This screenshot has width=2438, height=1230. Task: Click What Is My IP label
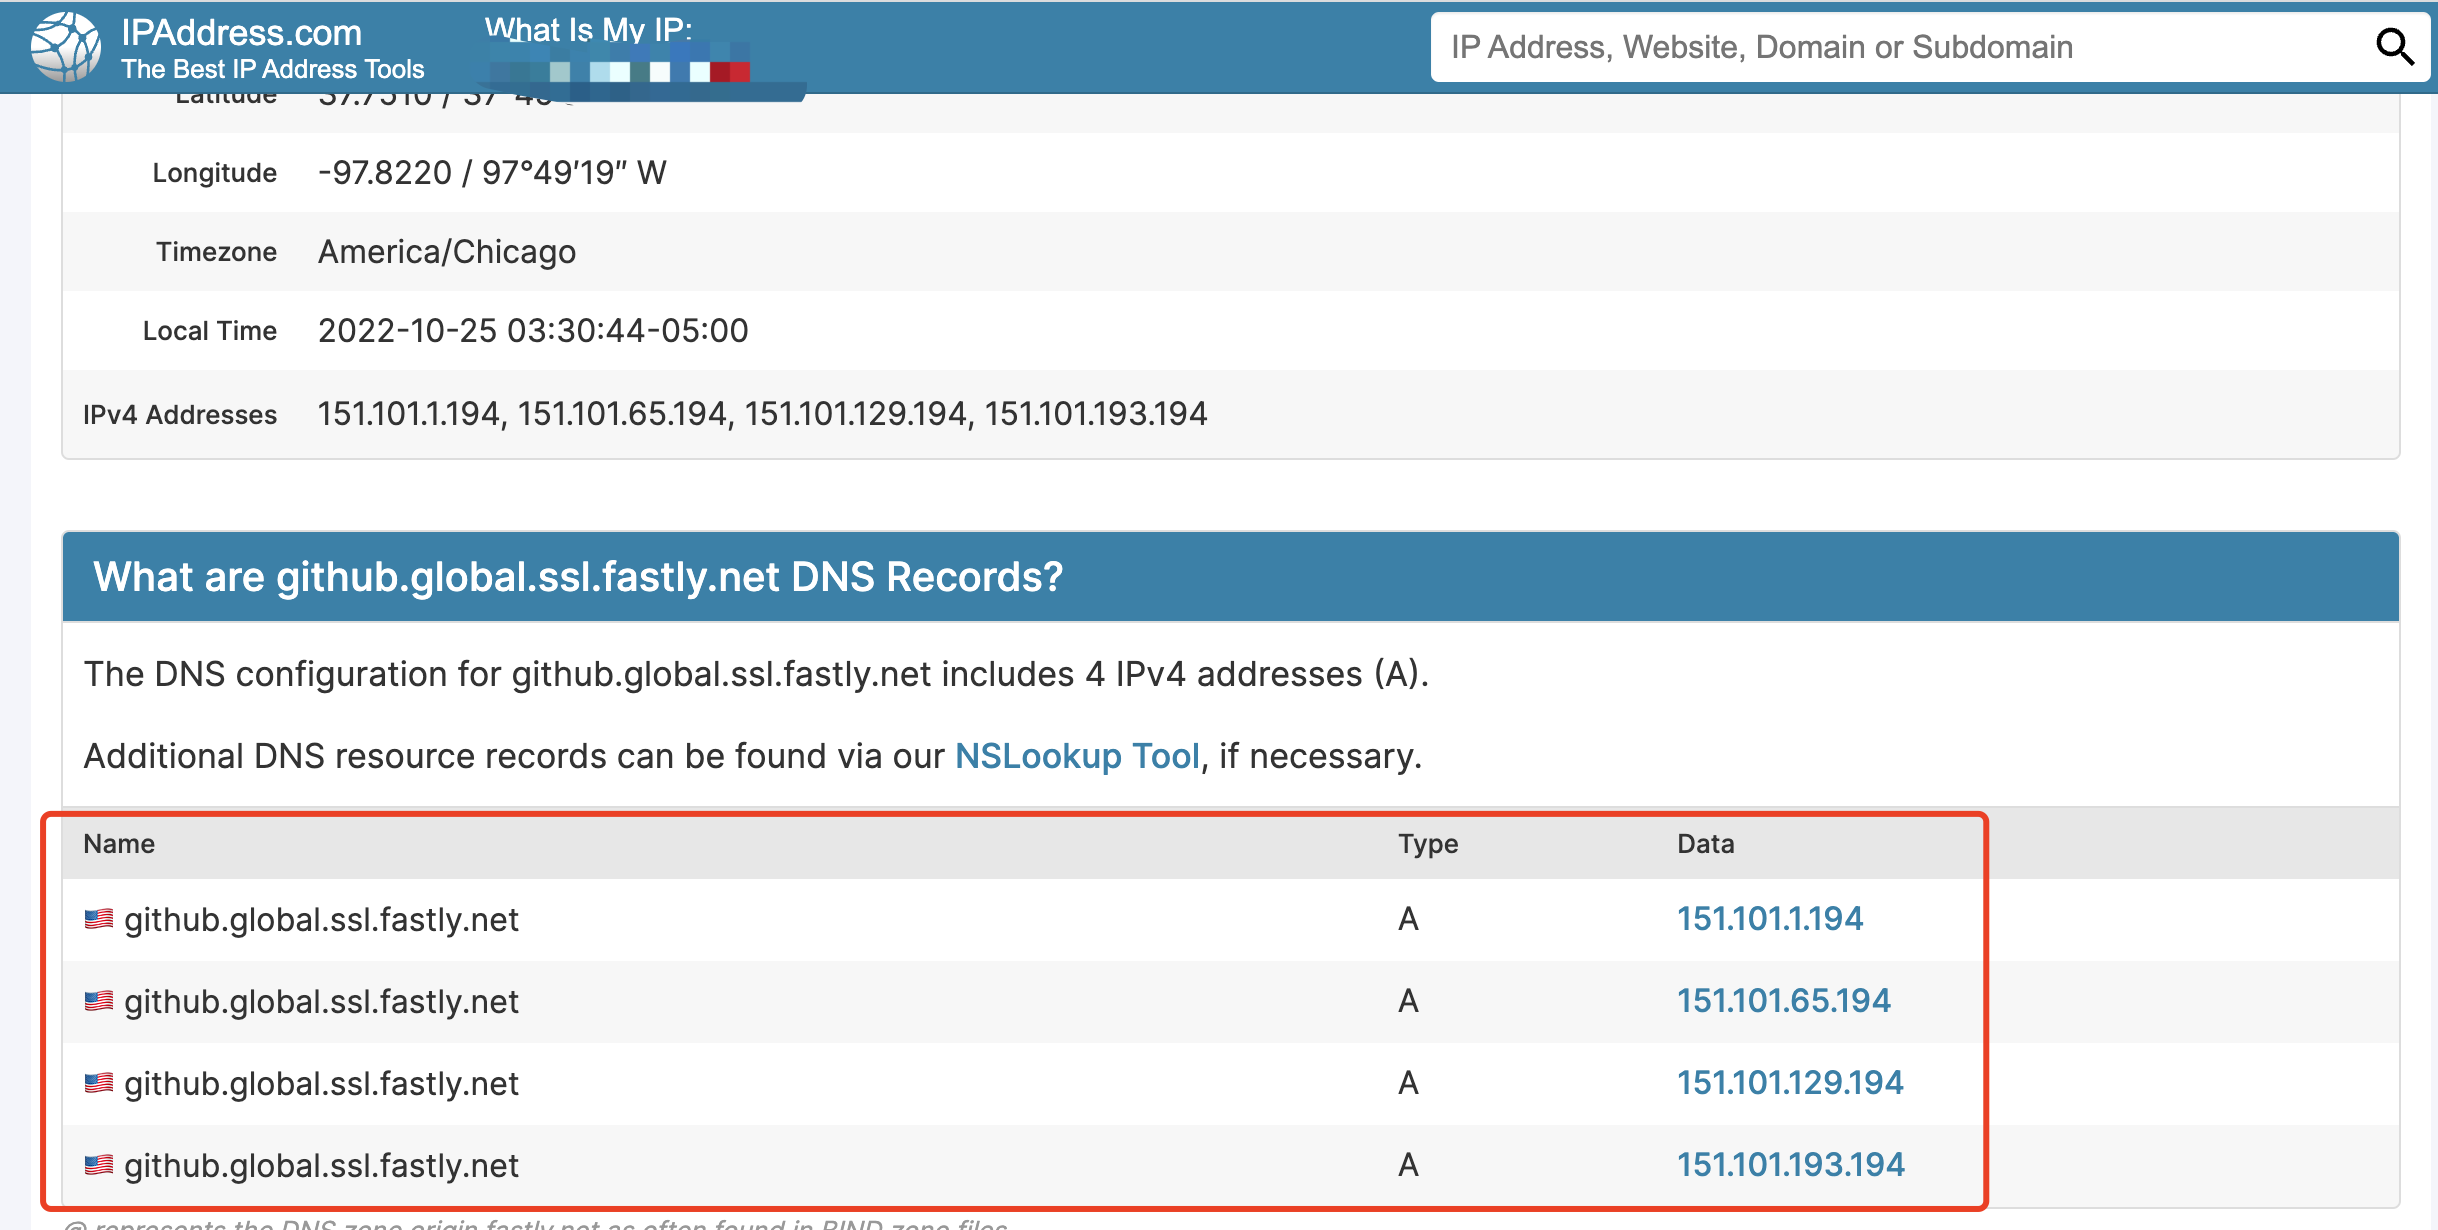click(588, 30)
